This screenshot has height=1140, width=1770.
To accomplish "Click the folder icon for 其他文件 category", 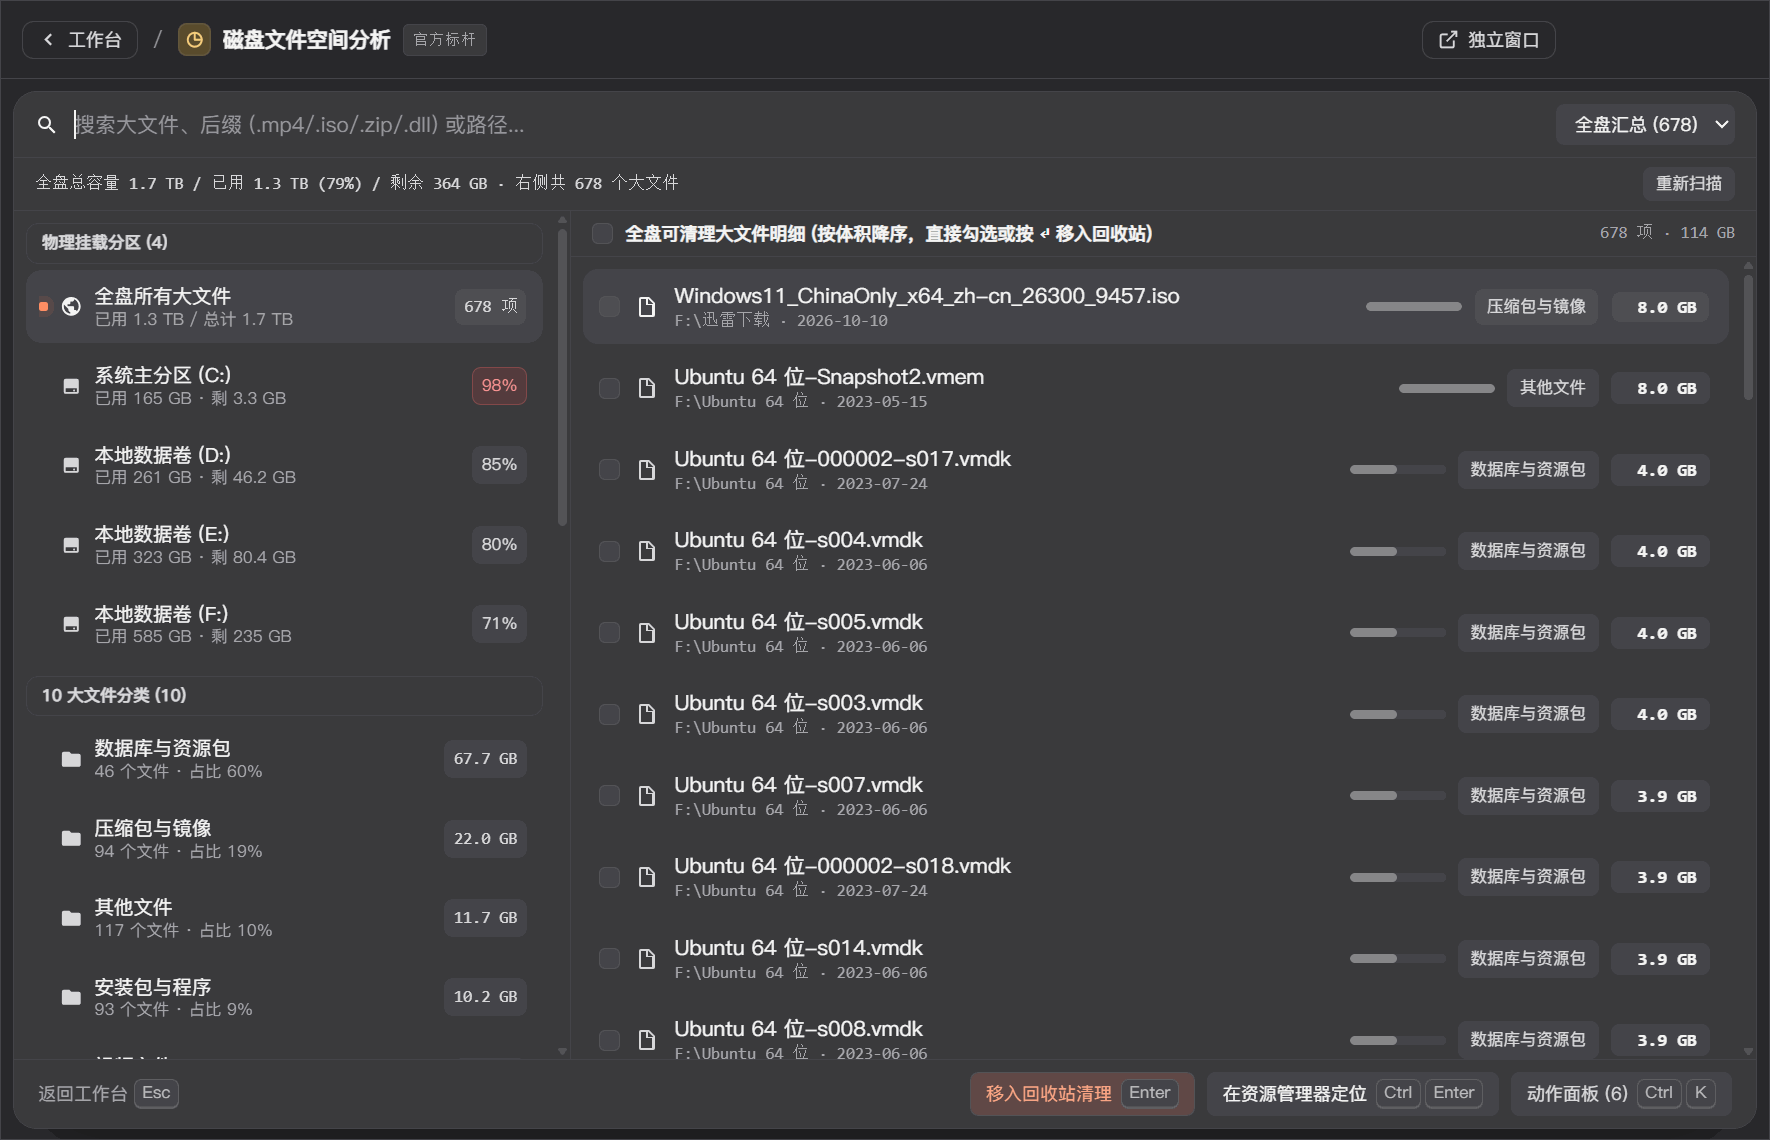I will click(x=71, y=918).
